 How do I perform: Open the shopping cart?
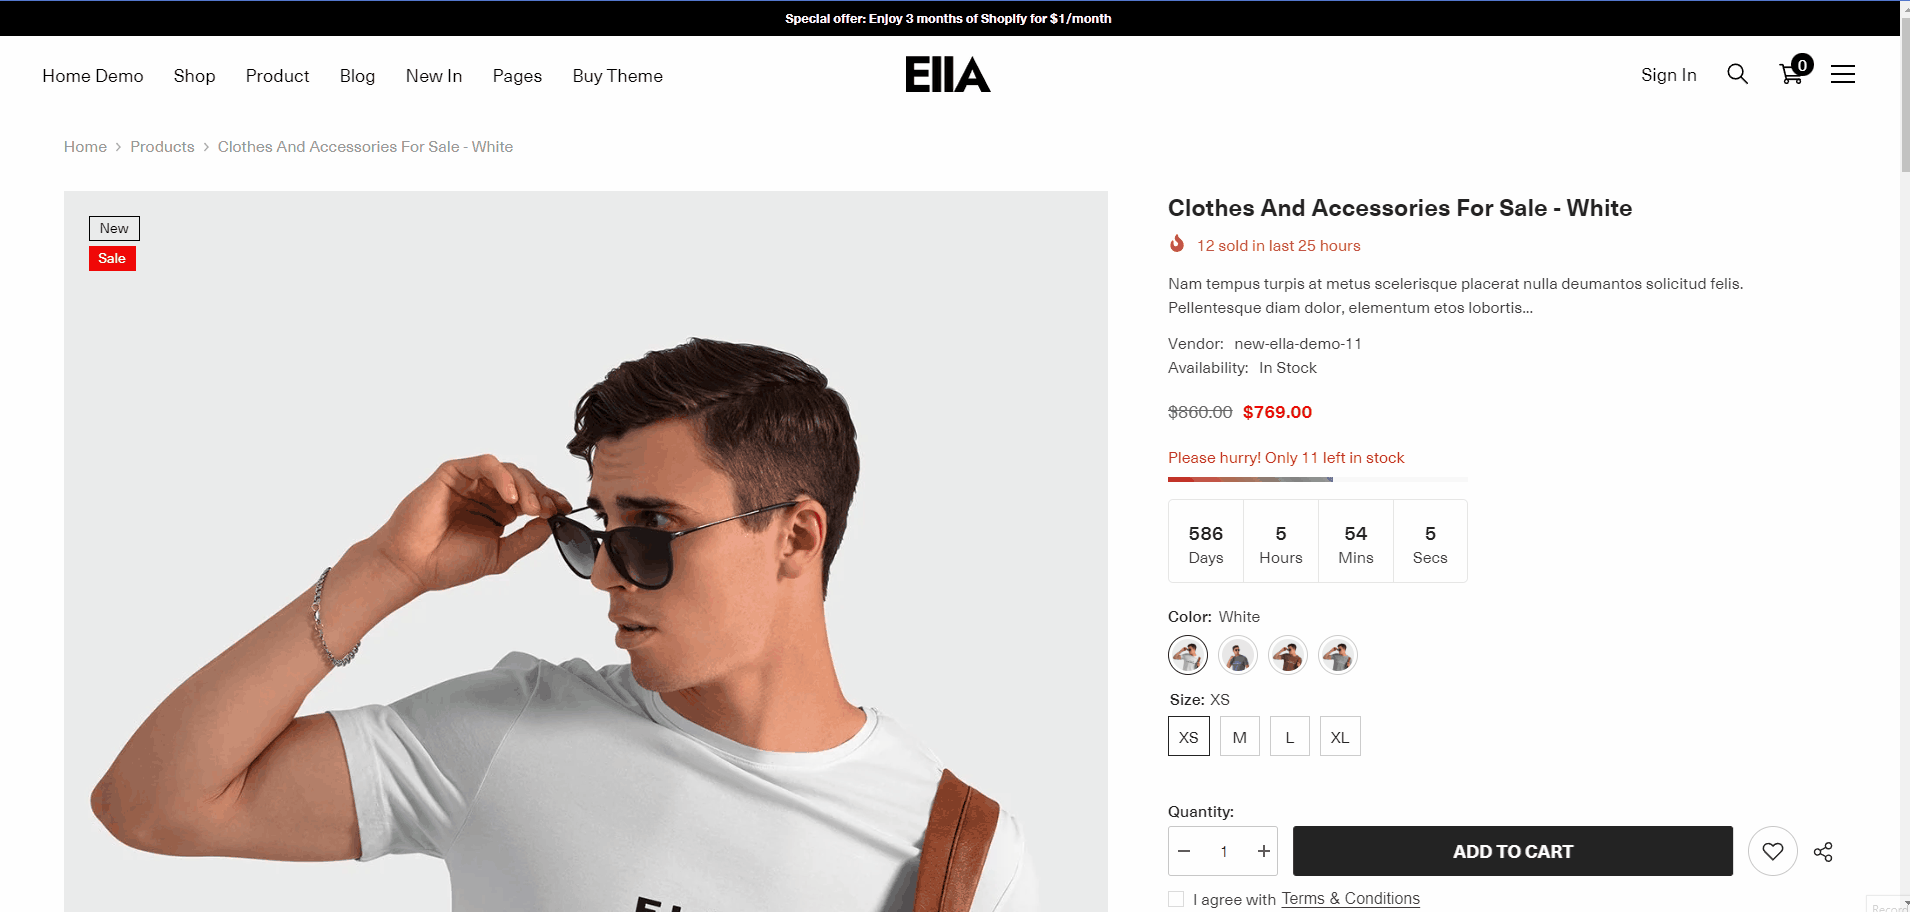[x=1791, y=74]
